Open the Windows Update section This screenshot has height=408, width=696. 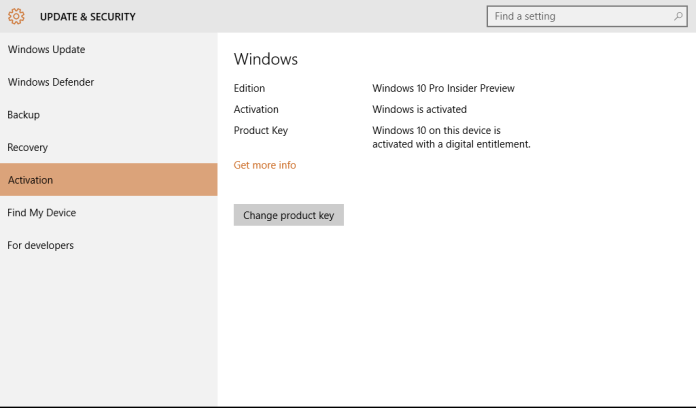coord(109,49)
